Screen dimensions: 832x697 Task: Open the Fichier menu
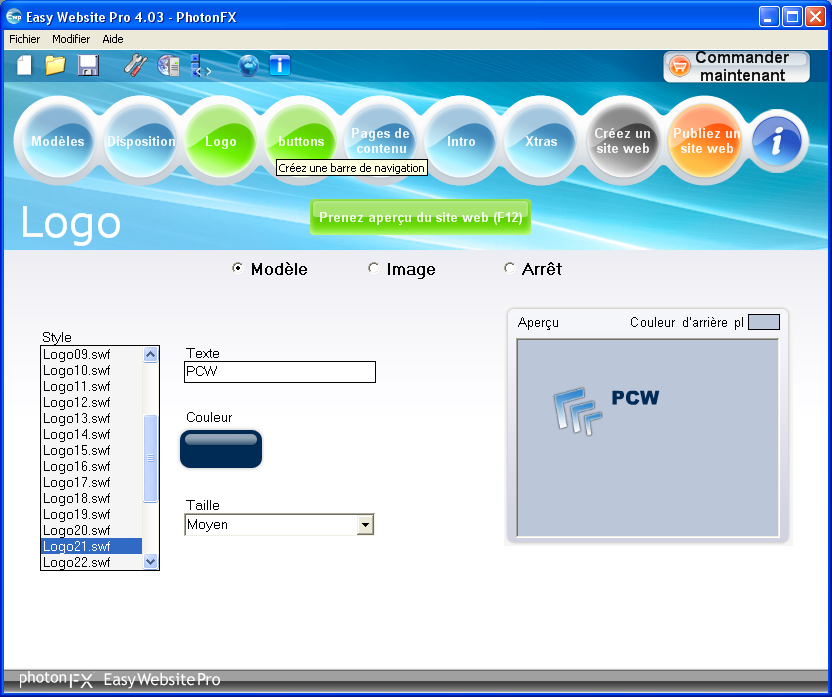(x=24, y=39)
